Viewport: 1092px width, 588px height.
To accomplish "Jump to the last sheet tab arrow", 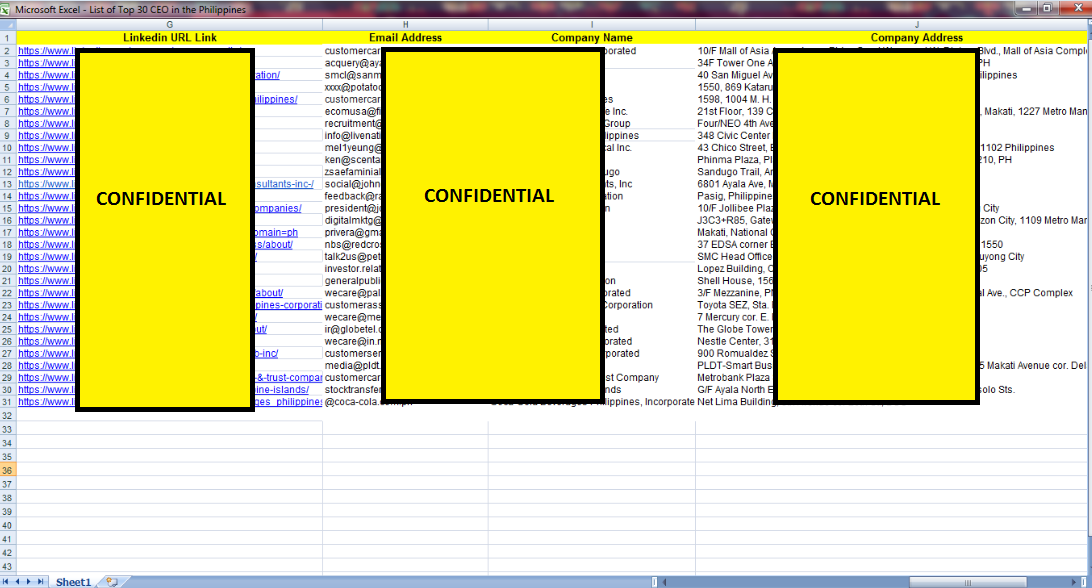I will coord(40,582).
